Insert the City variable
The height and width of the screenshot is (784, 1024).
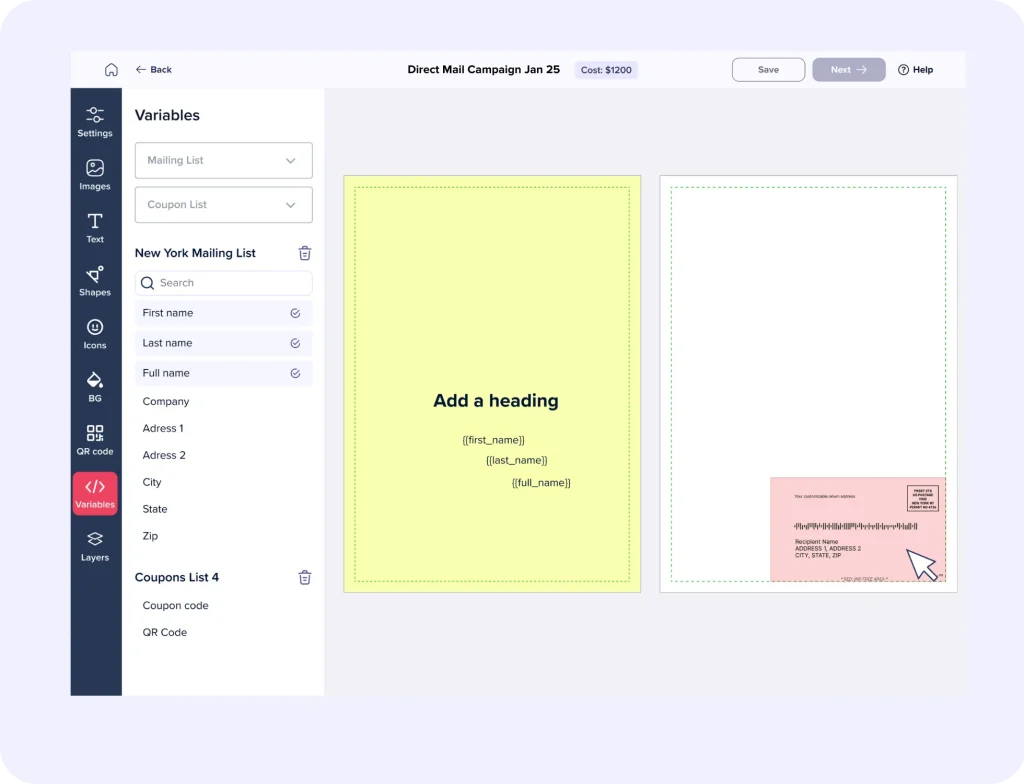tap(152, 482)
